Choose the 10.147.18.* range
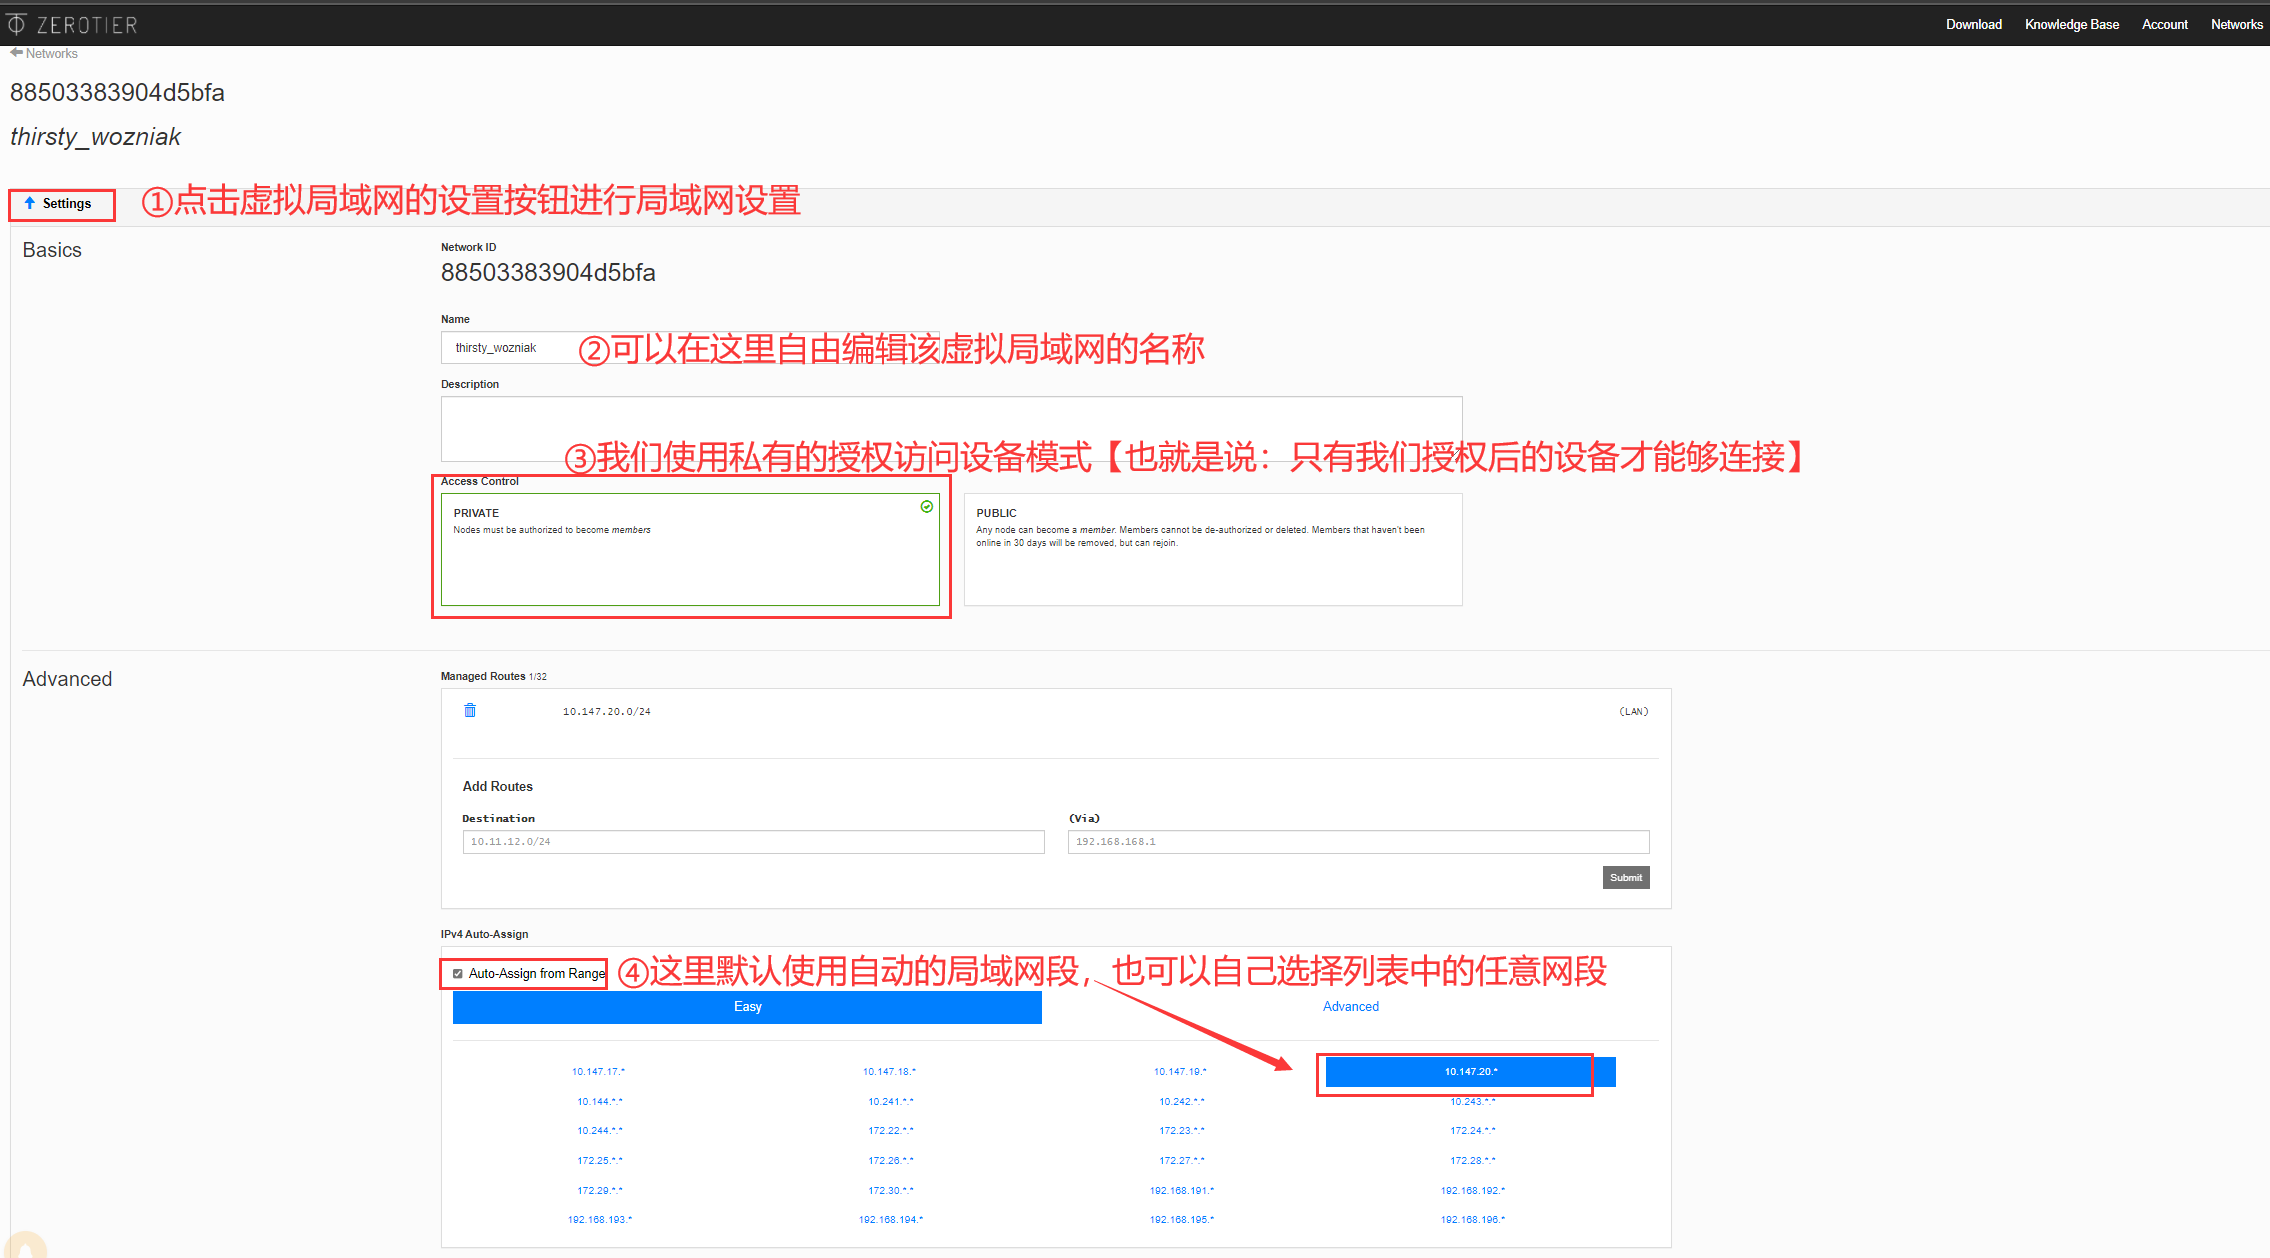2270x1258 pixels. point(889,1072)
